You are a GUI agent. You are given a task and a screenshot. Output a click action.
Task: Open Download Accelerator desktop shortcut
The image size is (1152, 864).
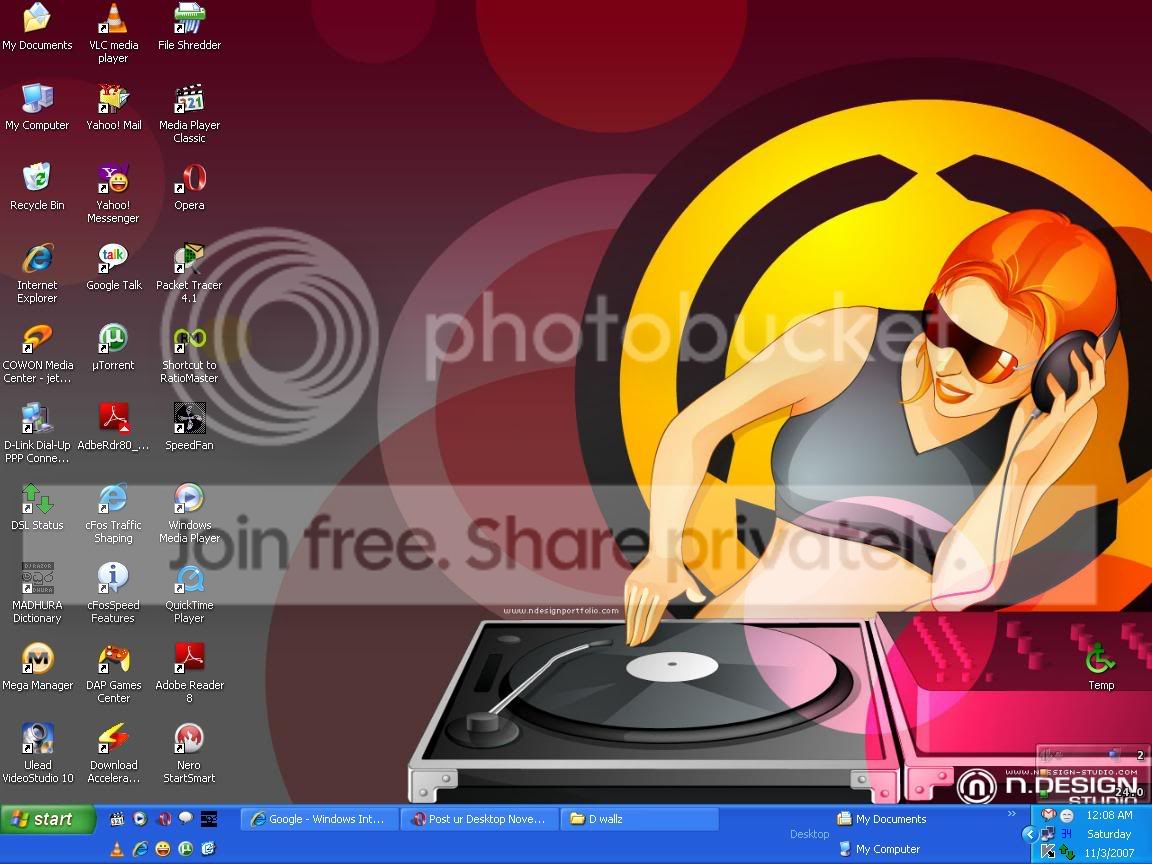tap(113, 754)
